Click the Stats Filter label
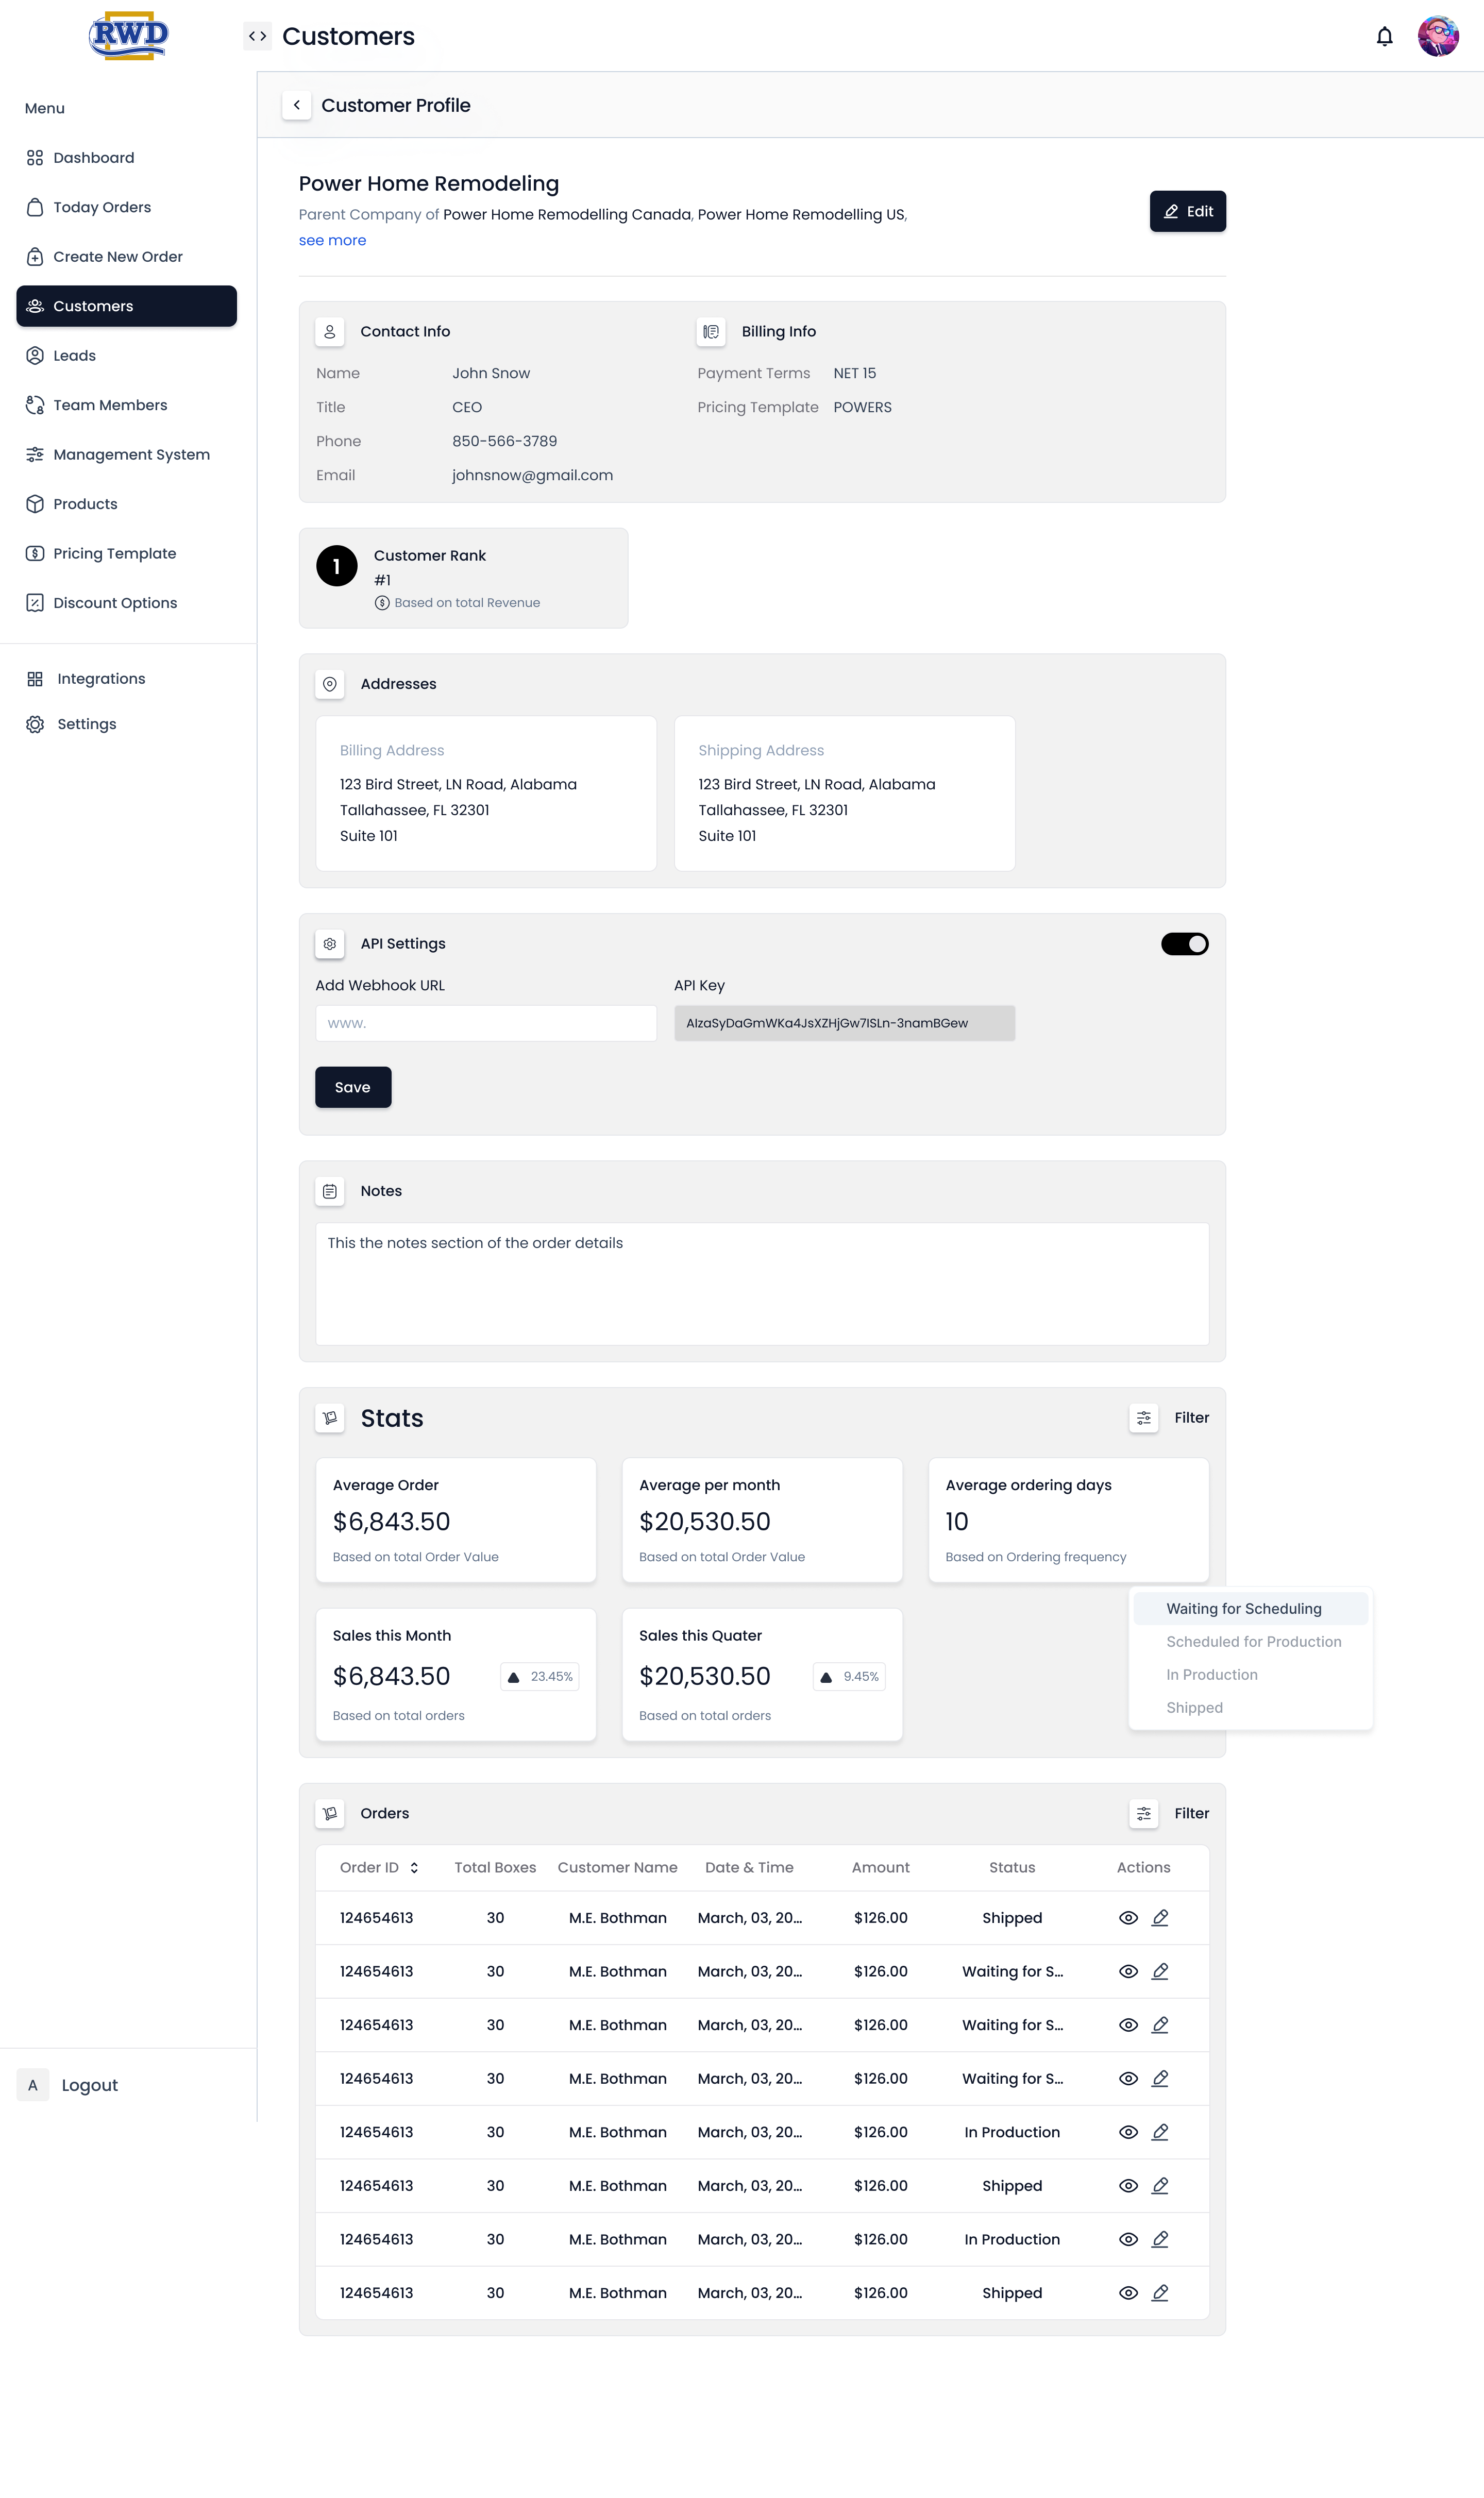 (x=1191, y=1418)
